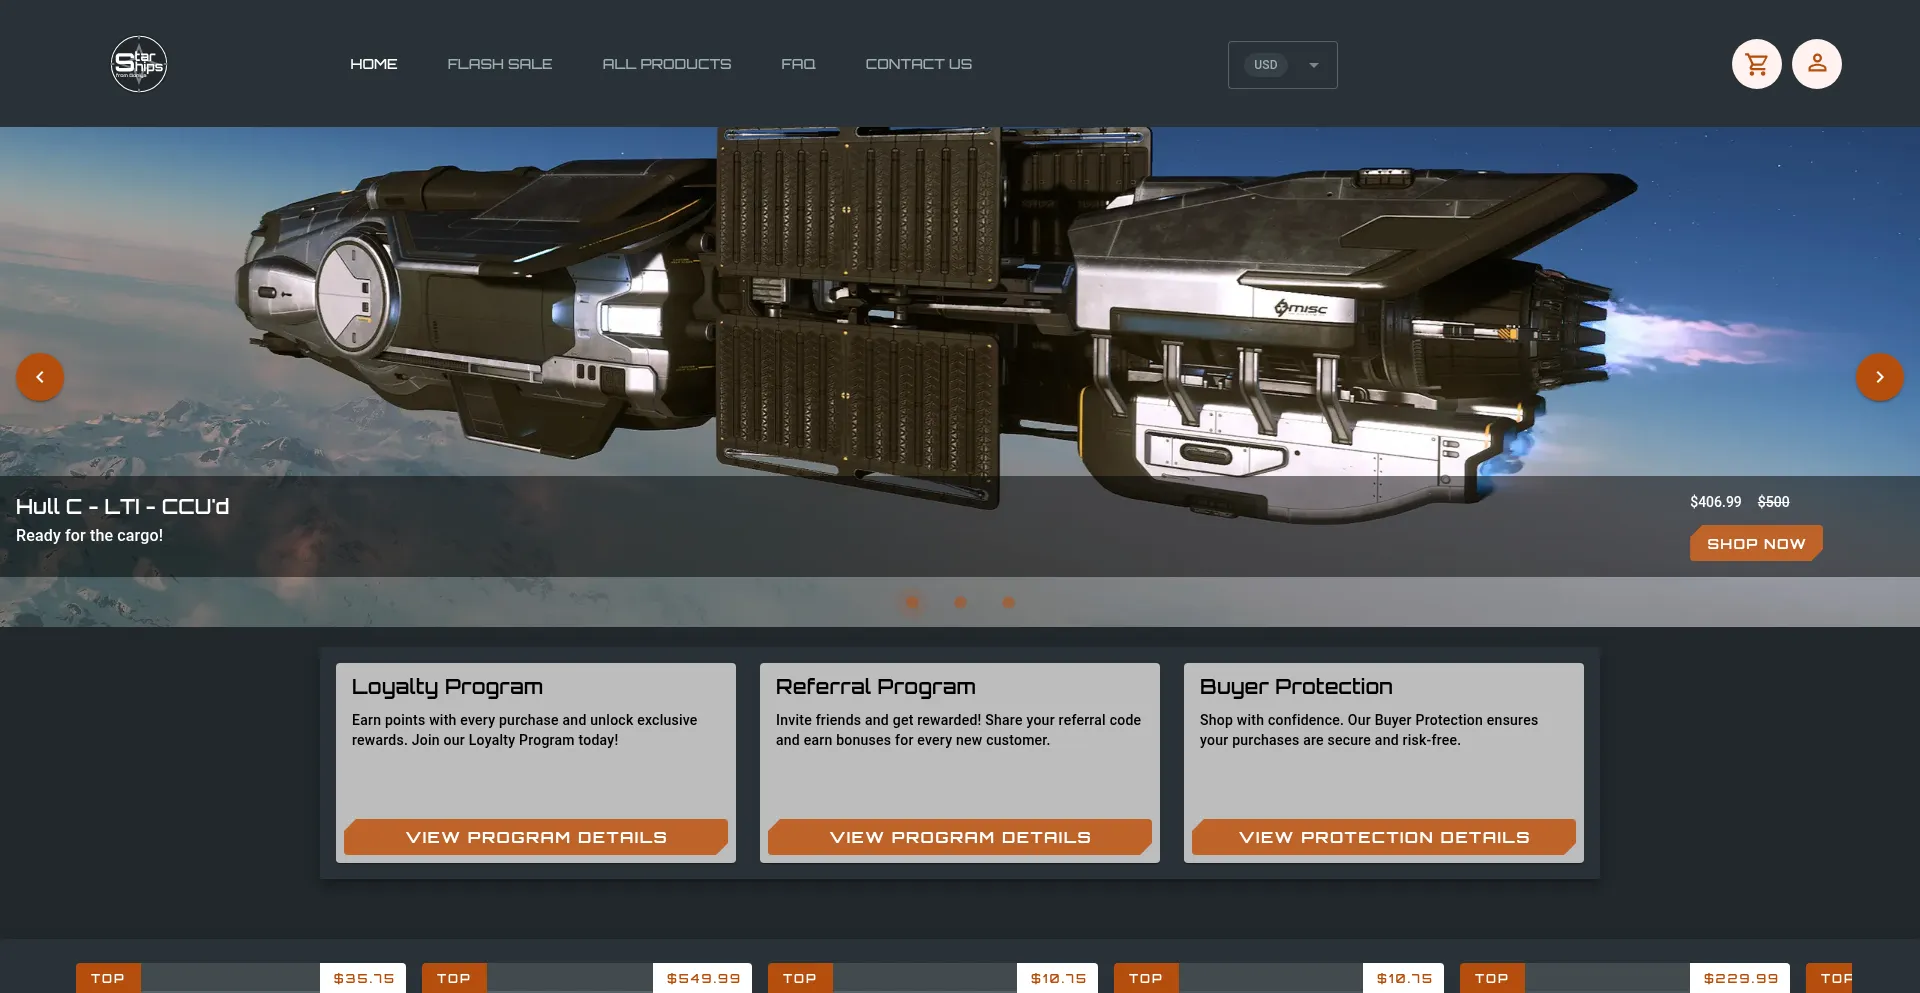1920x993 pixels.
Task: Open the user account menu
Action: (1816, 64)
